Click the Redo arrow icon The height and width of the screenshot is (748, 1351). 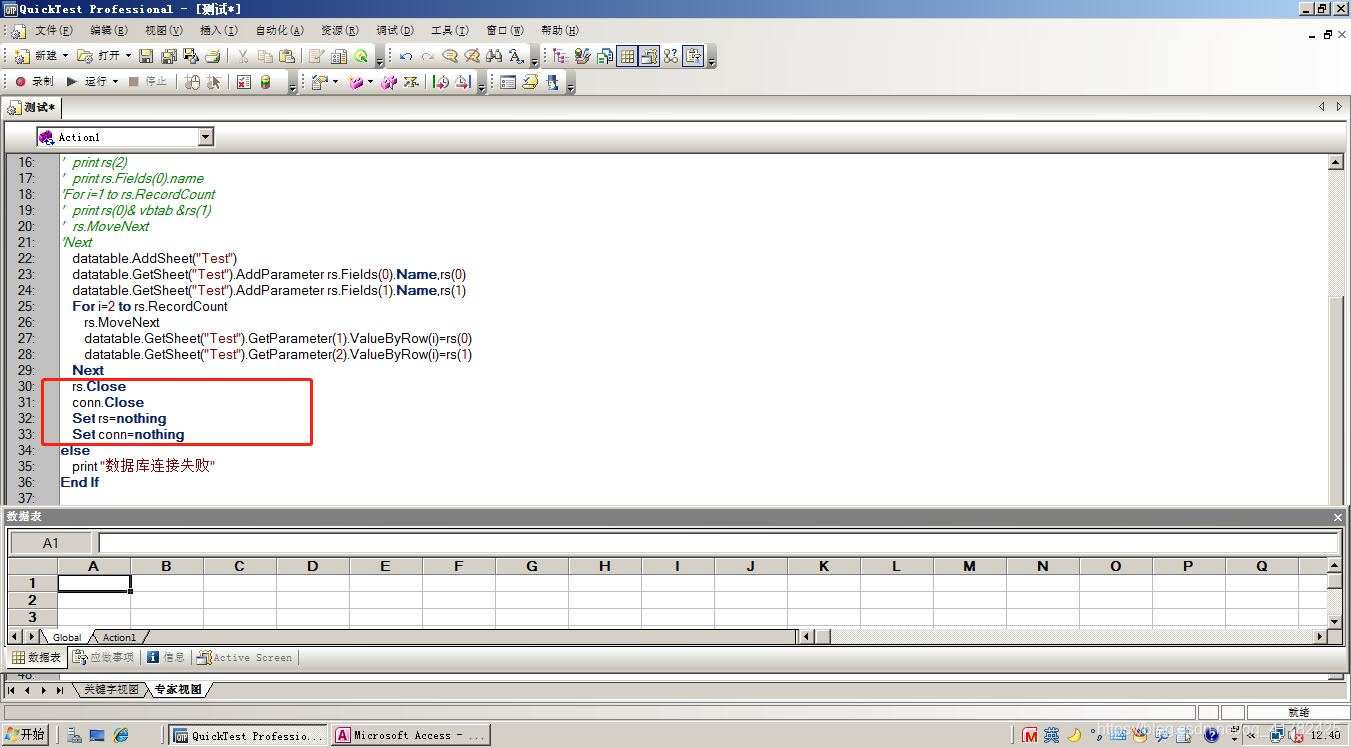point(428,56)
